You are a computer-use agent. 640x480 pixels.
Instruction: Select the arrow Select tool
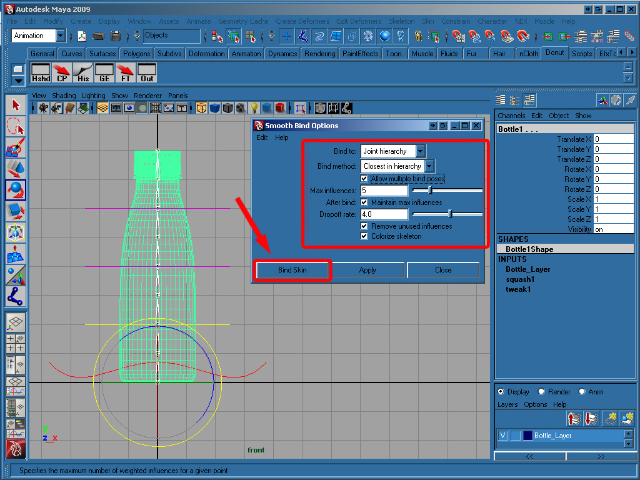15,105
